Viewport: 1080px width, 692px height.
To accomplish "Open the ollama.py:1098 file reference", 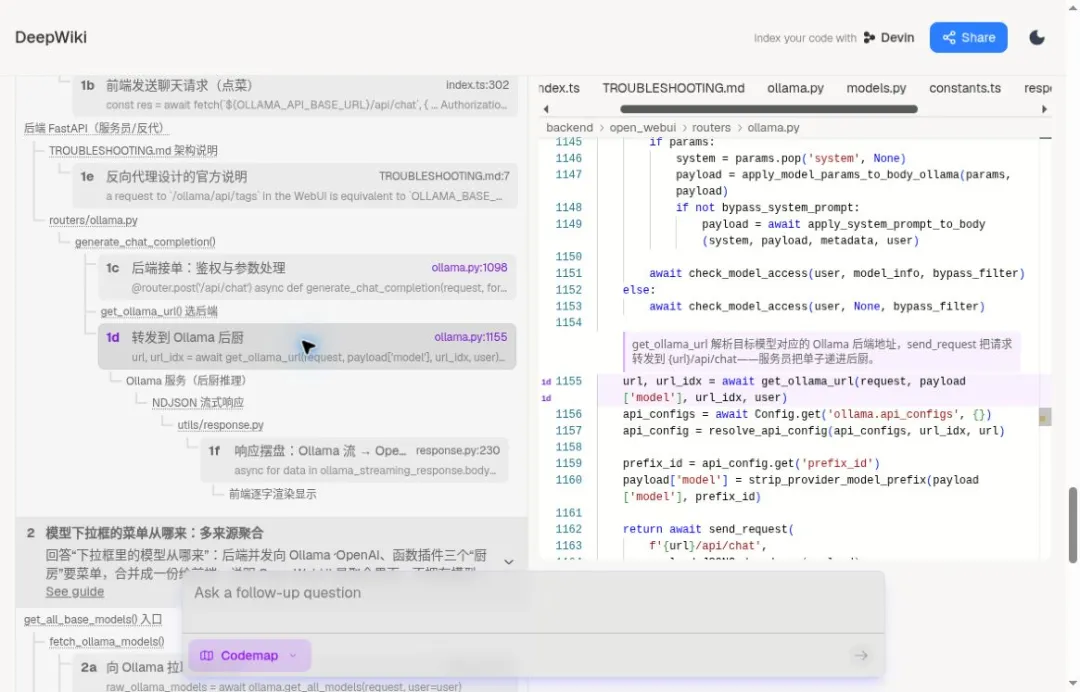I will tap(469, 268).
